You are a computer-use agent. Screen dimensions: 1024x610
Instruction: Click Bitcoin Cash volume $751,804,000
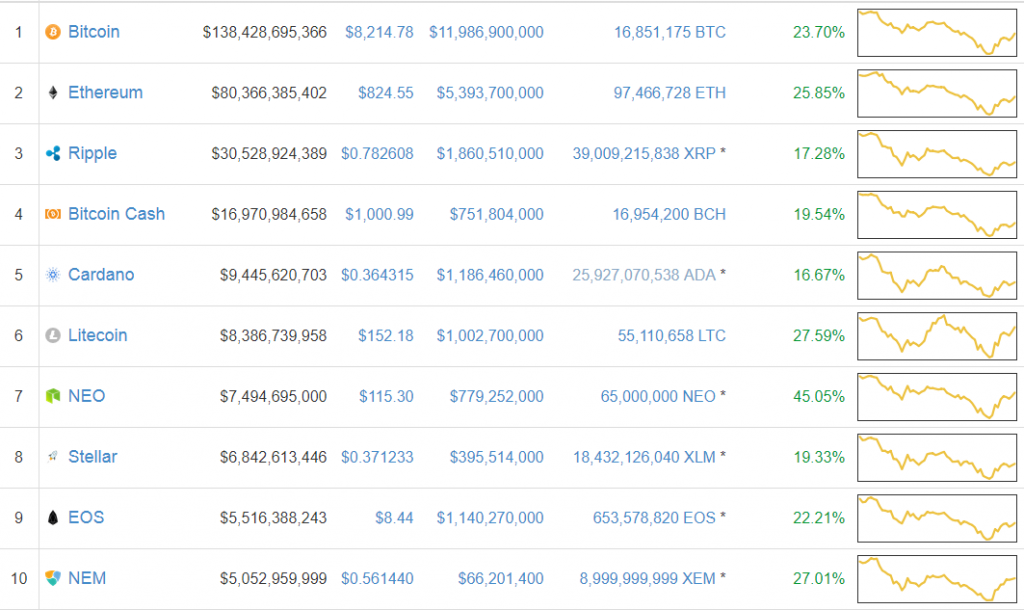pos(496,214)
